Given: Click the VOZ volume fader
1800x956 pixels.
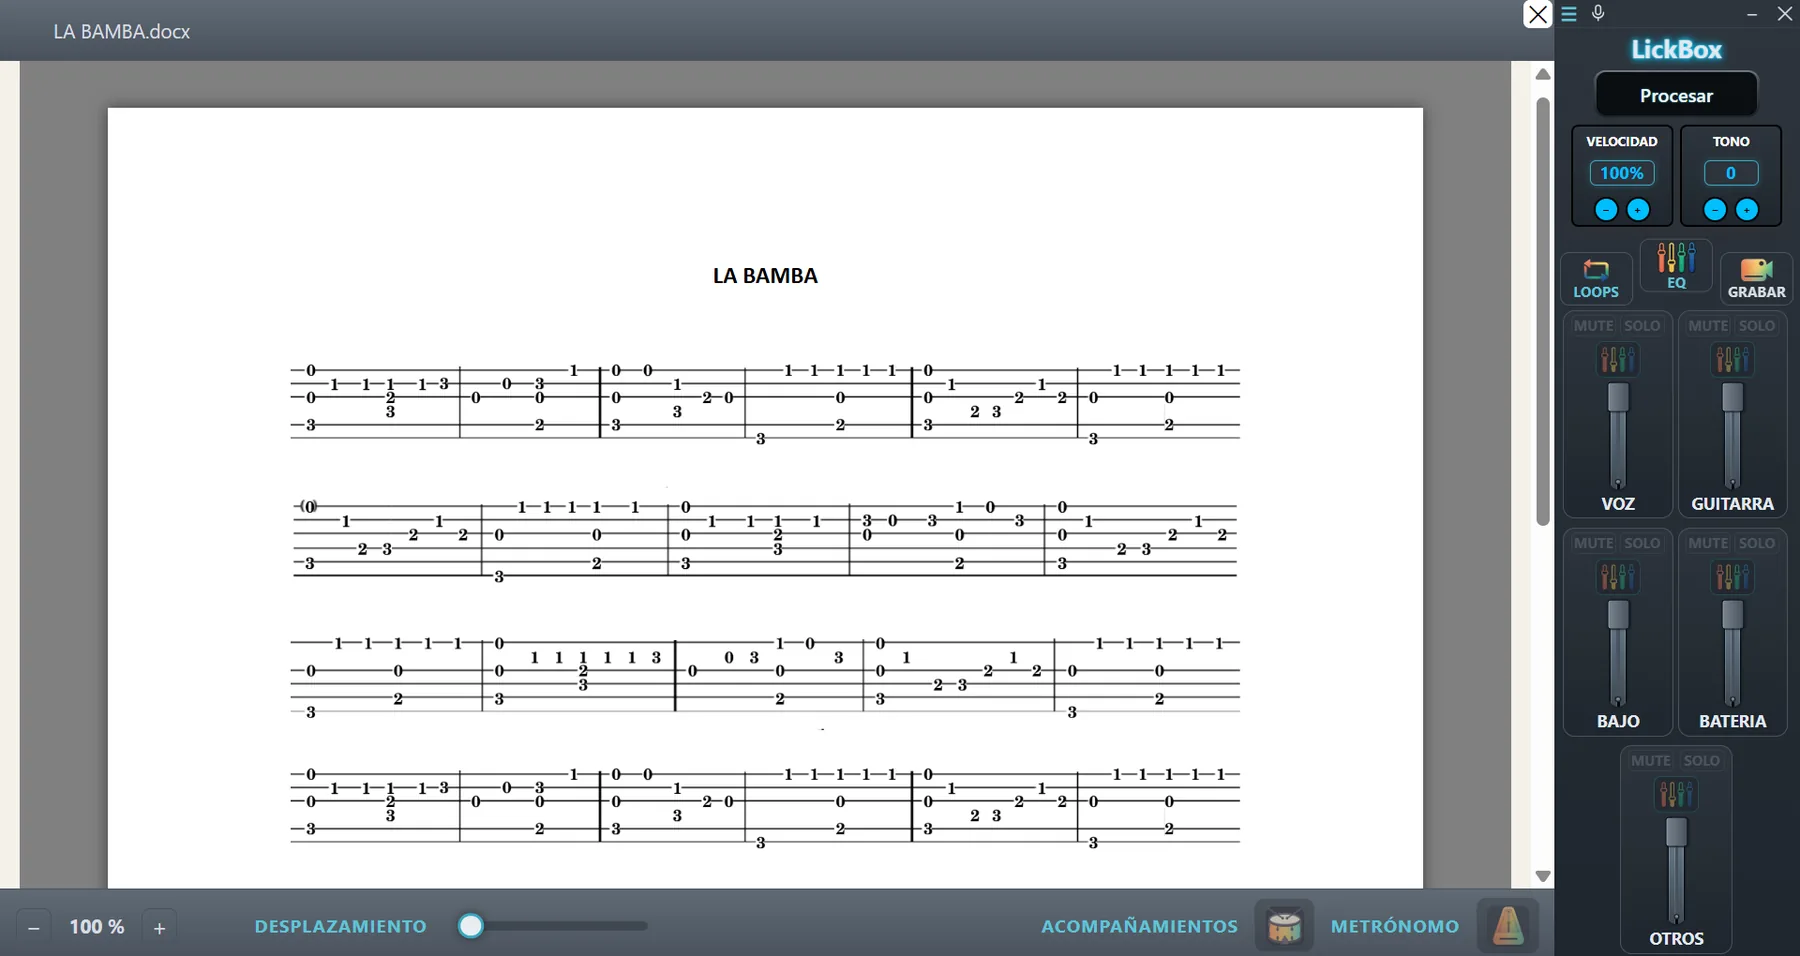Looking at the screenshot, I should (1618, 398).
